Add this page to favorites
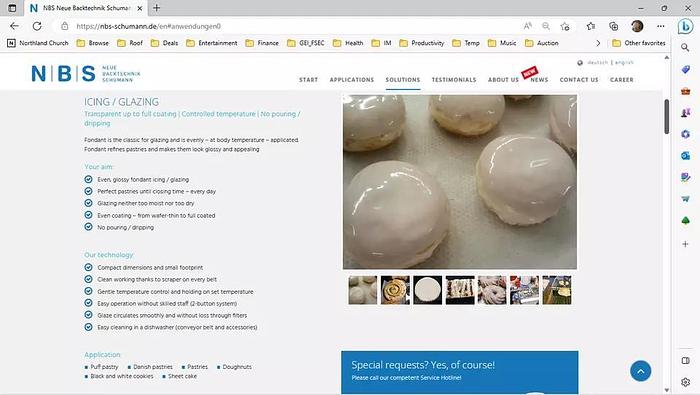 (x=565, y=26)
